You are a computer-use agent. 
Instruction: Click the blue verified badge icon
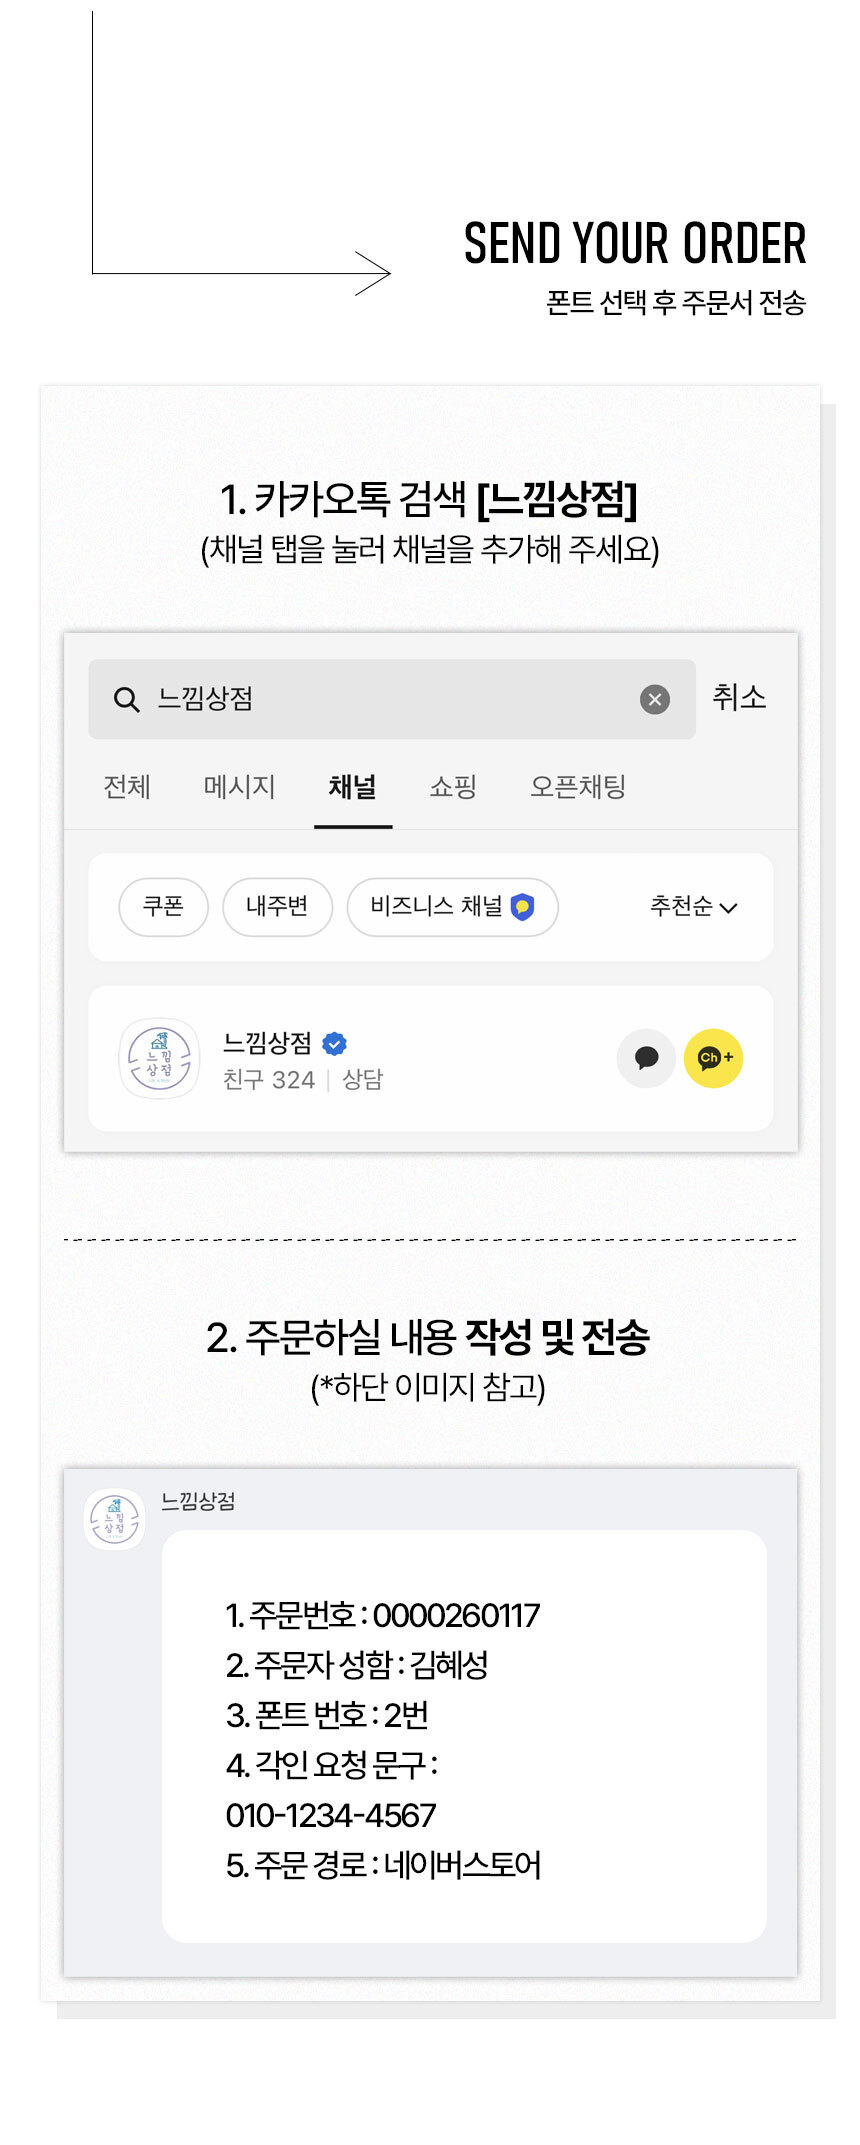point(335,1044)
